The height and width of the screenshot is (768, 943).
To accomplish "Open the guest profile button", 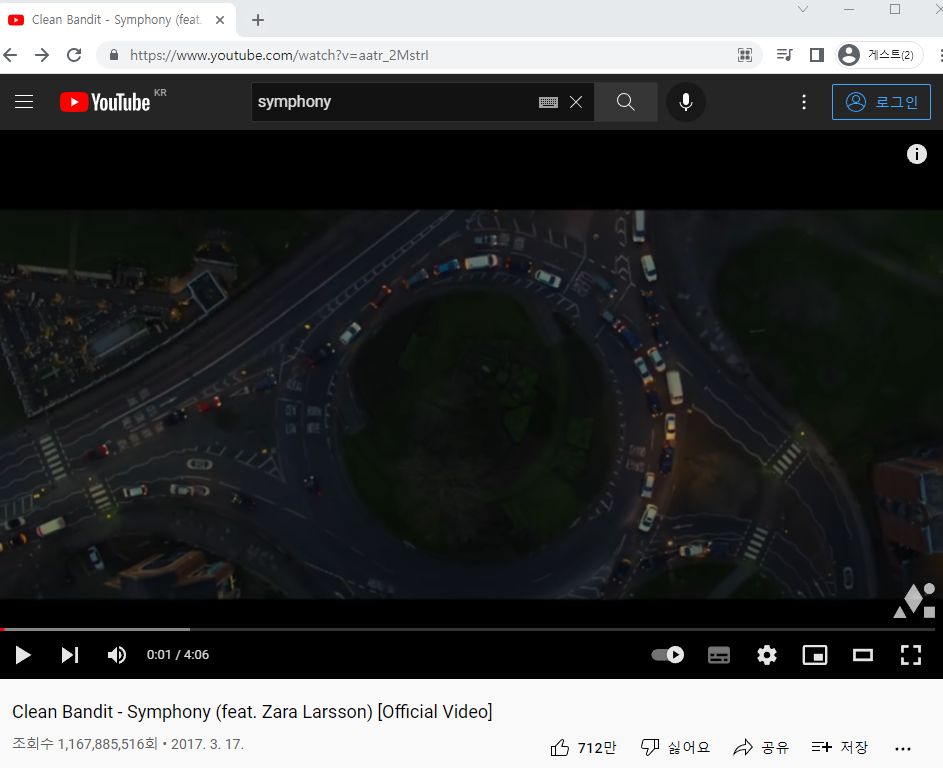I will point(879,55).
